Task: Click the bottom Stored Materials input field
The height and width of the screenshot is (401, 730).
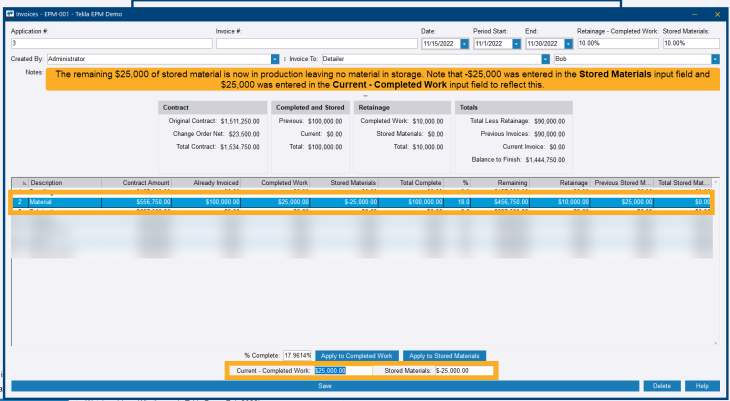Action: [464, 371]
